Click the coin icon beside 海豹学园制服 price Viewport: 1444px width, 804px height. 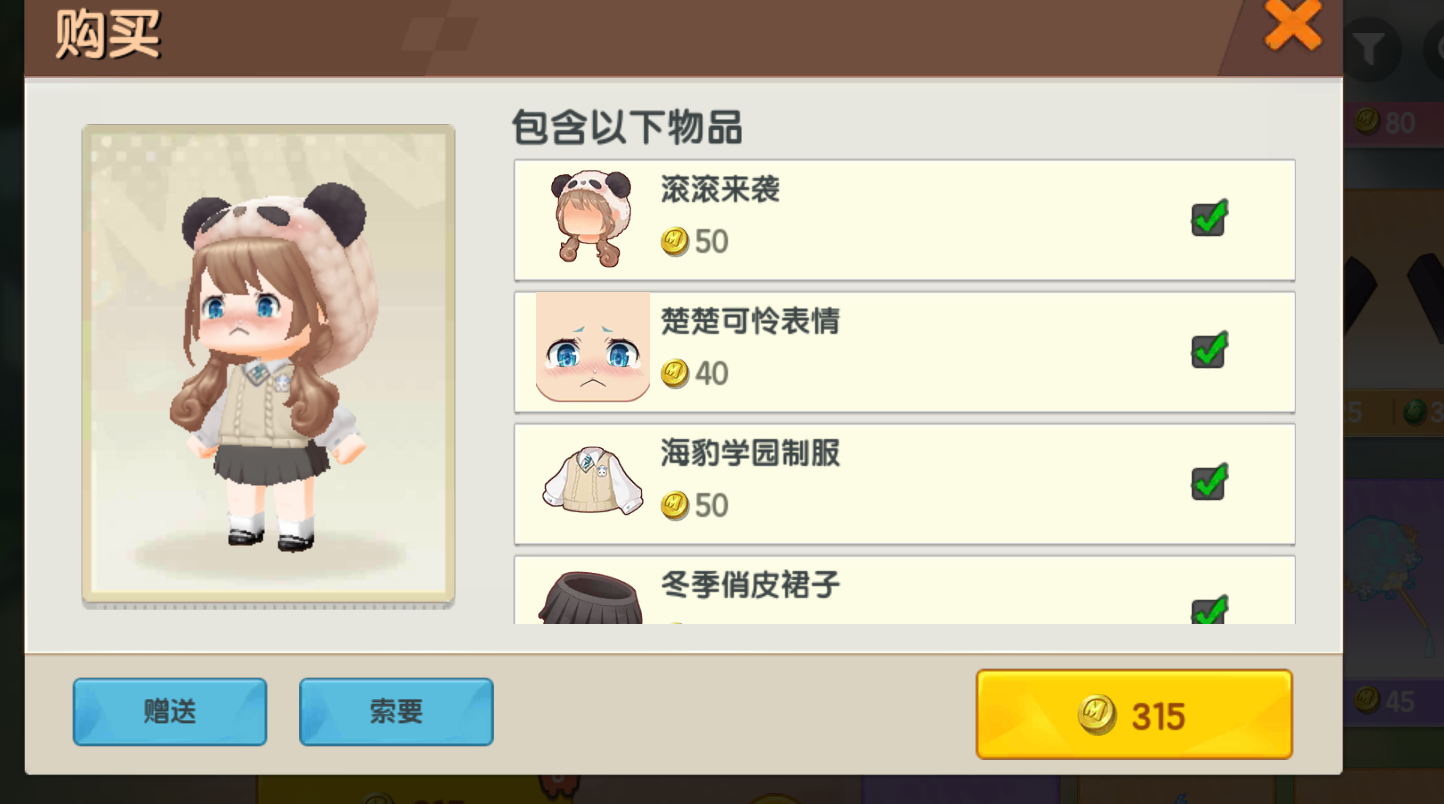[x=675, y=505]
